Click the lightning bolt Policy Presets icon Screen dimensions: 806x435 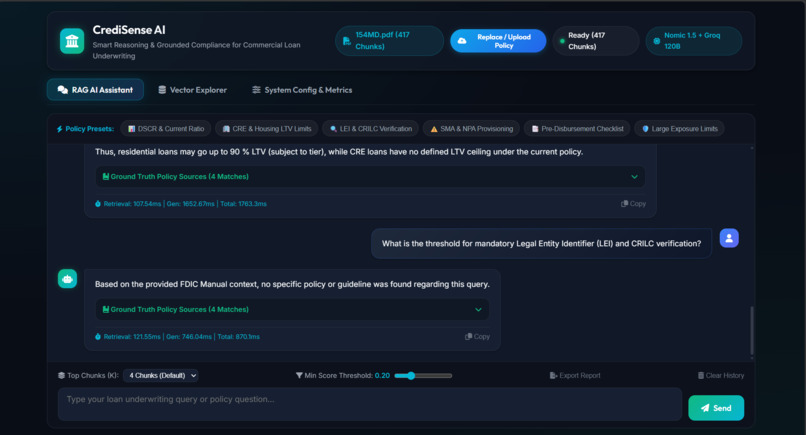60,129
